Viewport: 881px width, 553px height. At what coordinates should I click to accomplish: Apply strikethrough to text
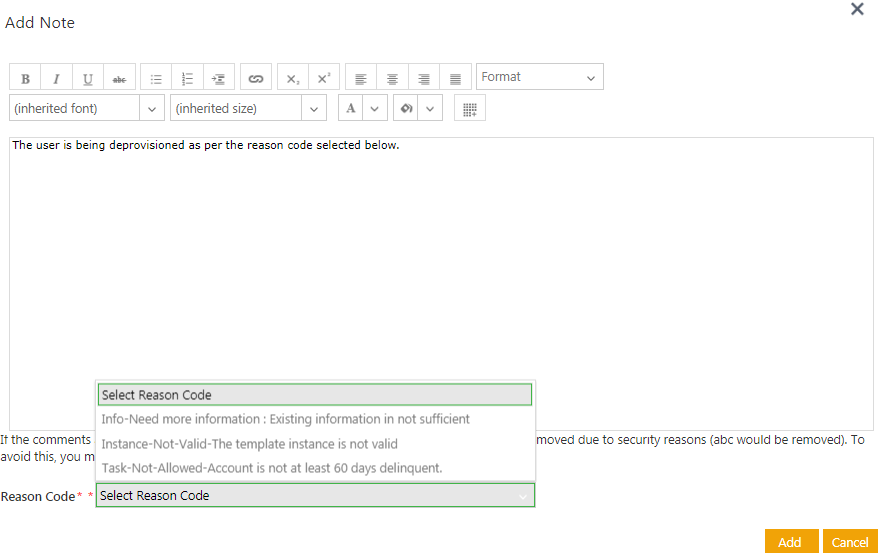[x=119, y=79]
